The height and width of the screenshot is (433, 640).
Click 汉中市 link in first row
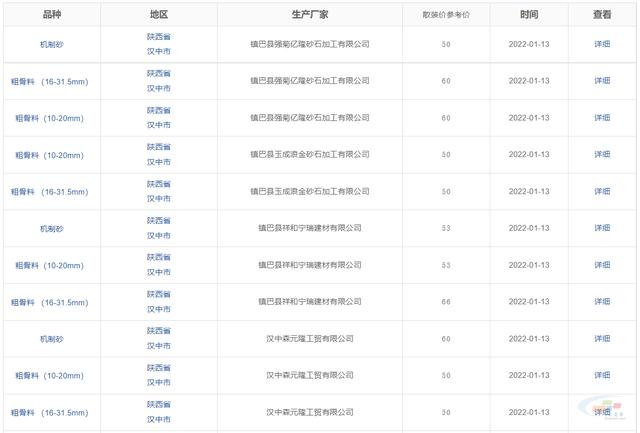(x=159, y=51)
